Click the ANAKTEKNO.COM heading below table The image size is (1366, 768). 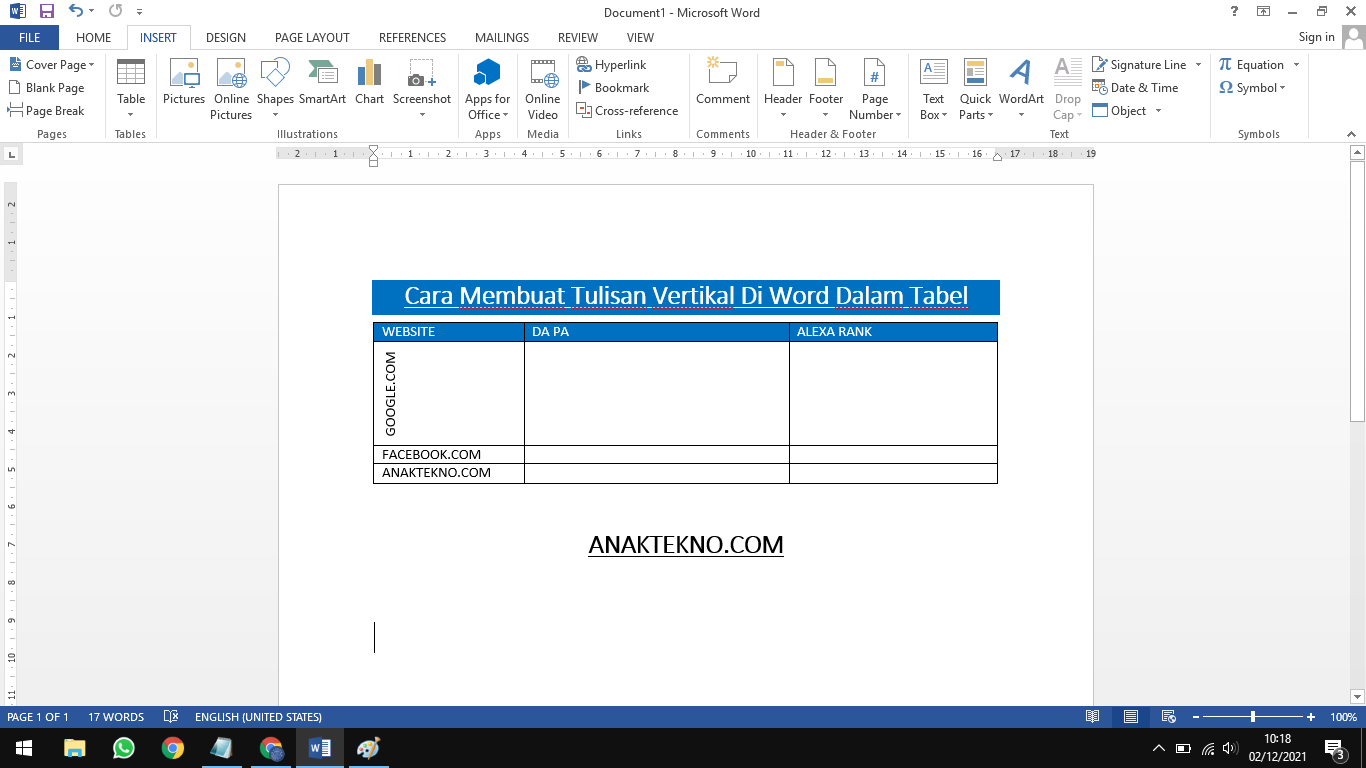686,545
